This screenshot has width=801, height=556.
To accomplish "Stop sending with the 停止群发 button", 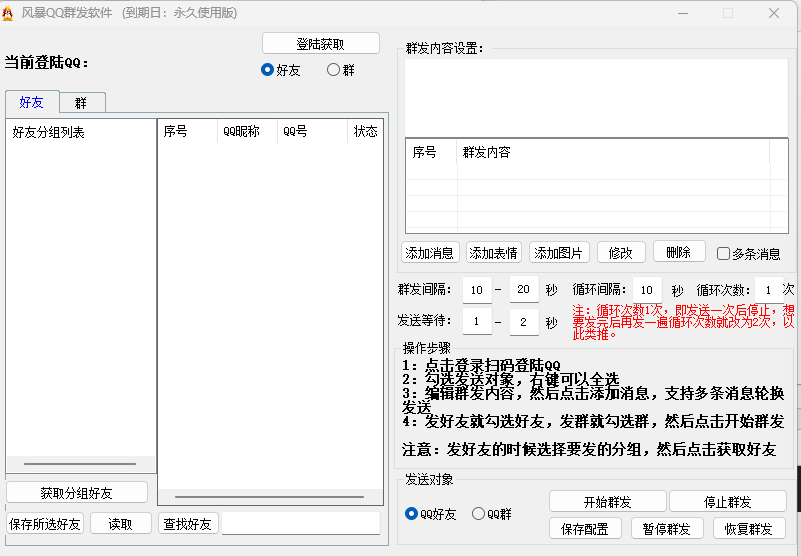I will pyautogui.click(x=727, y=502).
